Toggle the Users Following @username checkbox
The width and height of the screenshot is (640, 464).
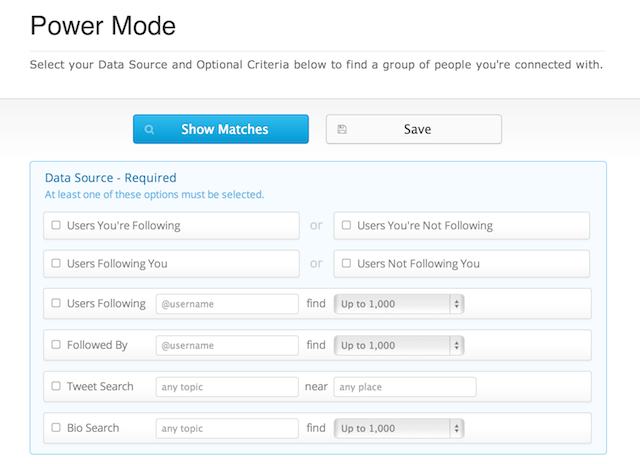(x=56, y=303)
